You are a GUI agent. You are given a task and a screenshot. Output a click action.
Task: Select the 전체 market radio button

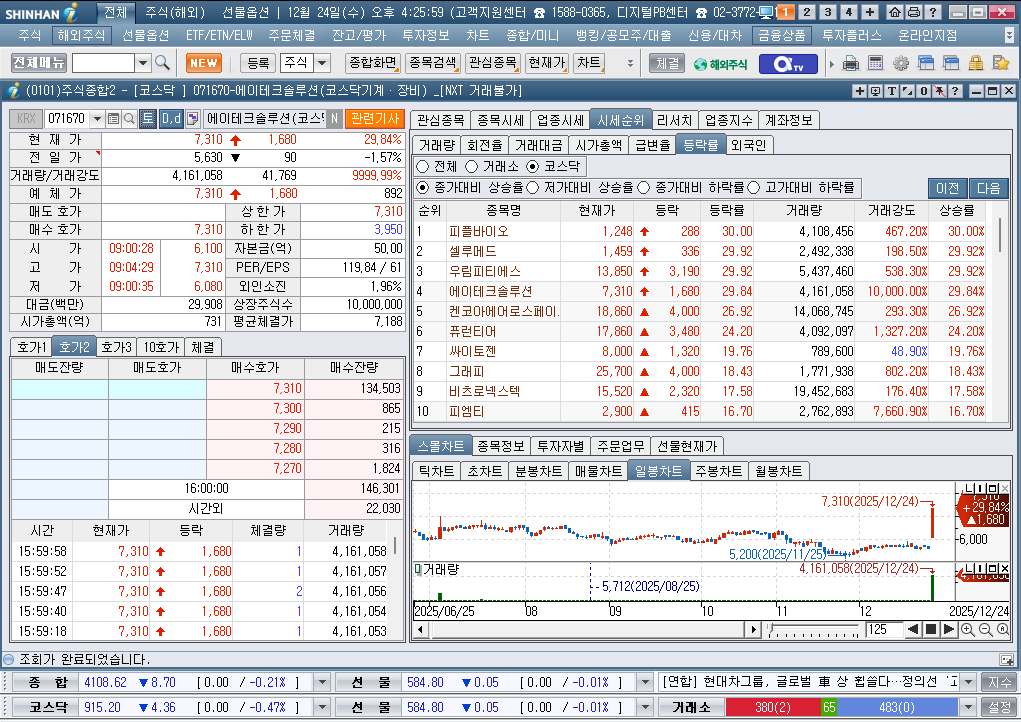point(423,167)
